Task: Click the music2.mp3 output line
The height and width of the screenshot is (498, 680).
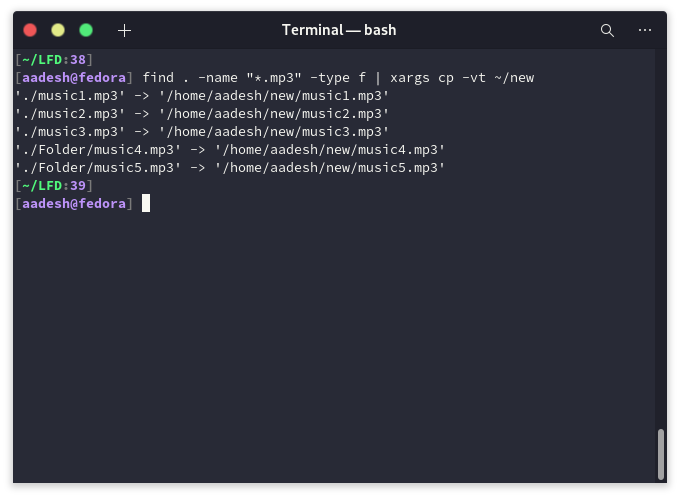Action: coord(202,113)
